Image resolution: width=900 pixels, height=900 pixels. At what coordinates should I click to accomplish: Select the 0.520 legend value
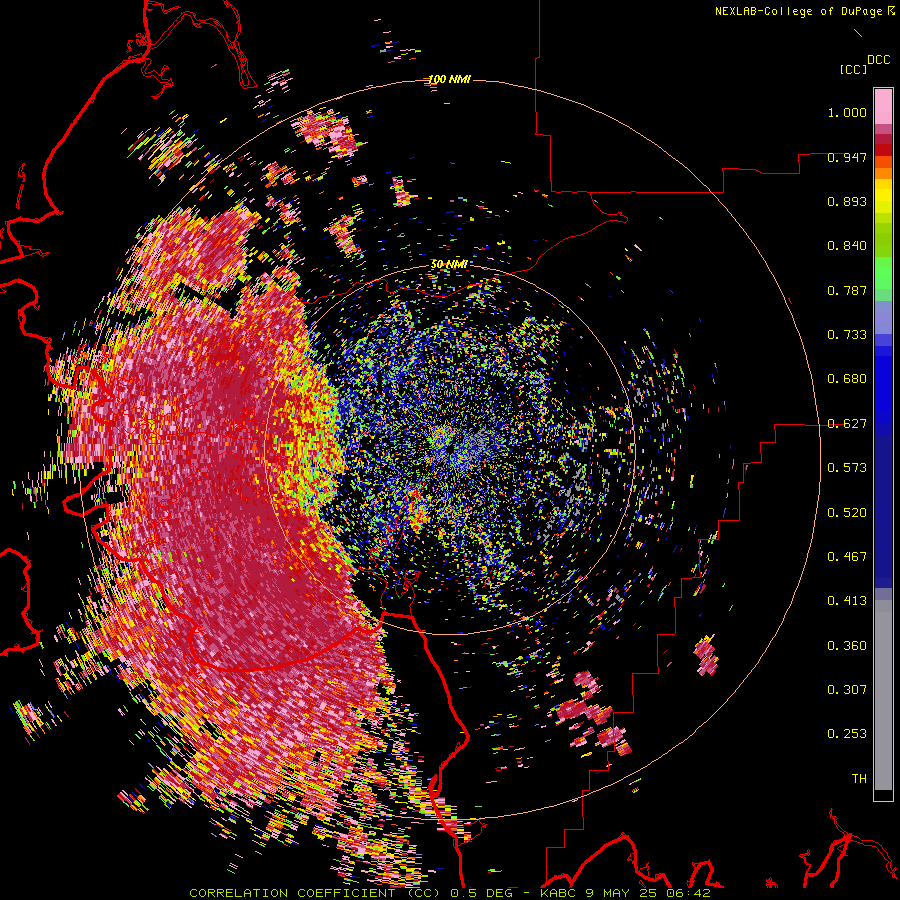click(847, 513)
